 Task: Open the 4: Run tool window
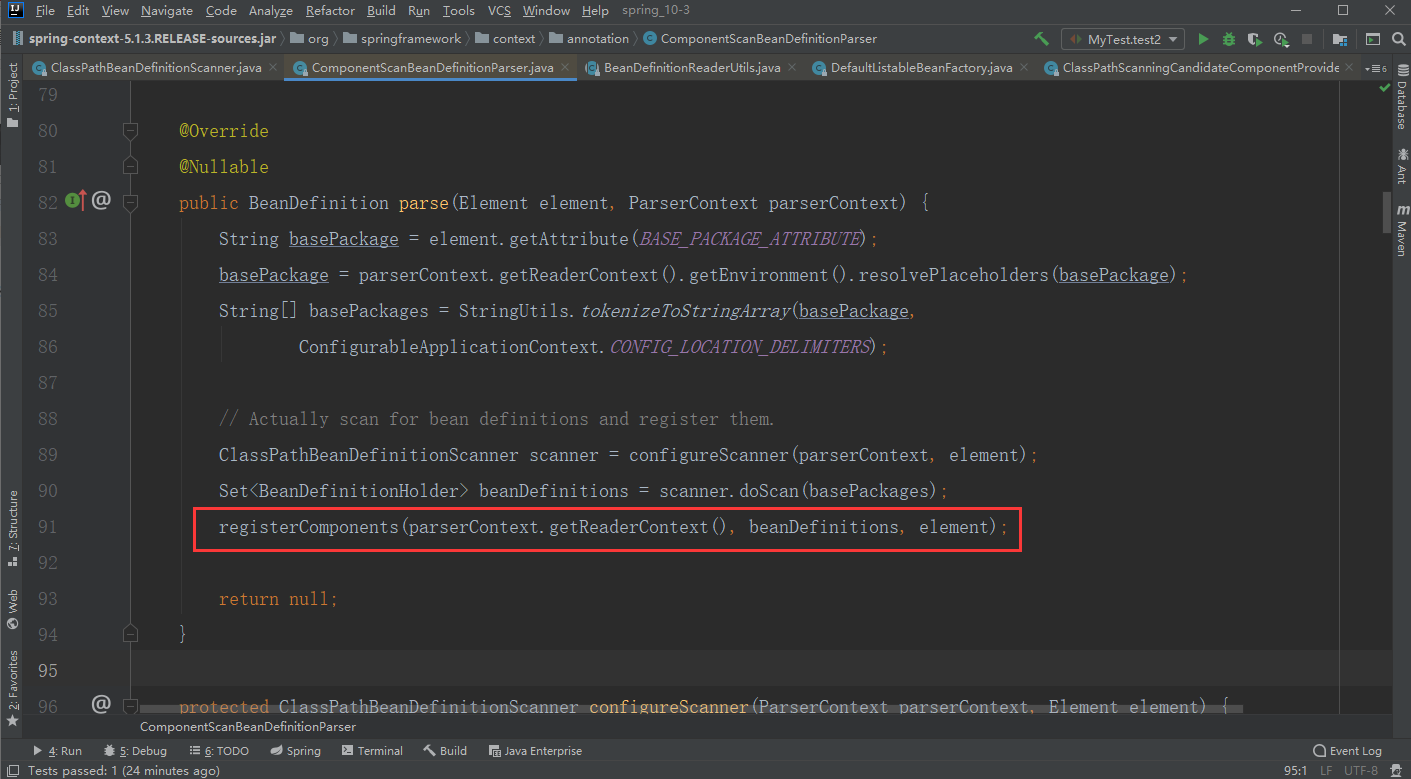[57, 751]
